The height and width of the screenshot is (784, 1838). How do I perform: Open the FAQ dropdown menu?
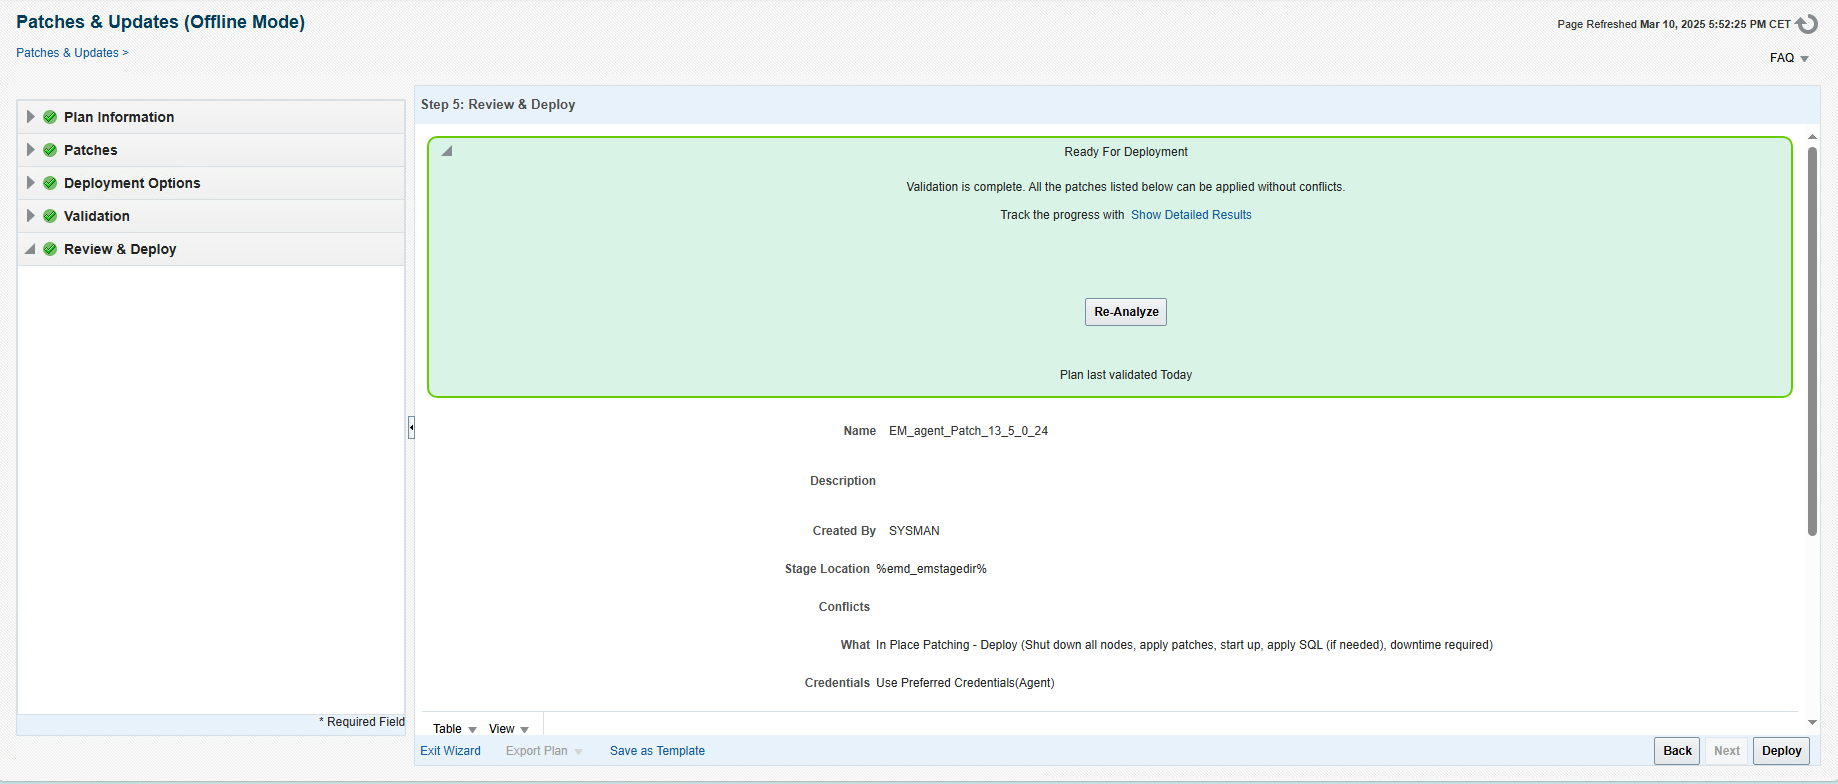coord(1789,58)
